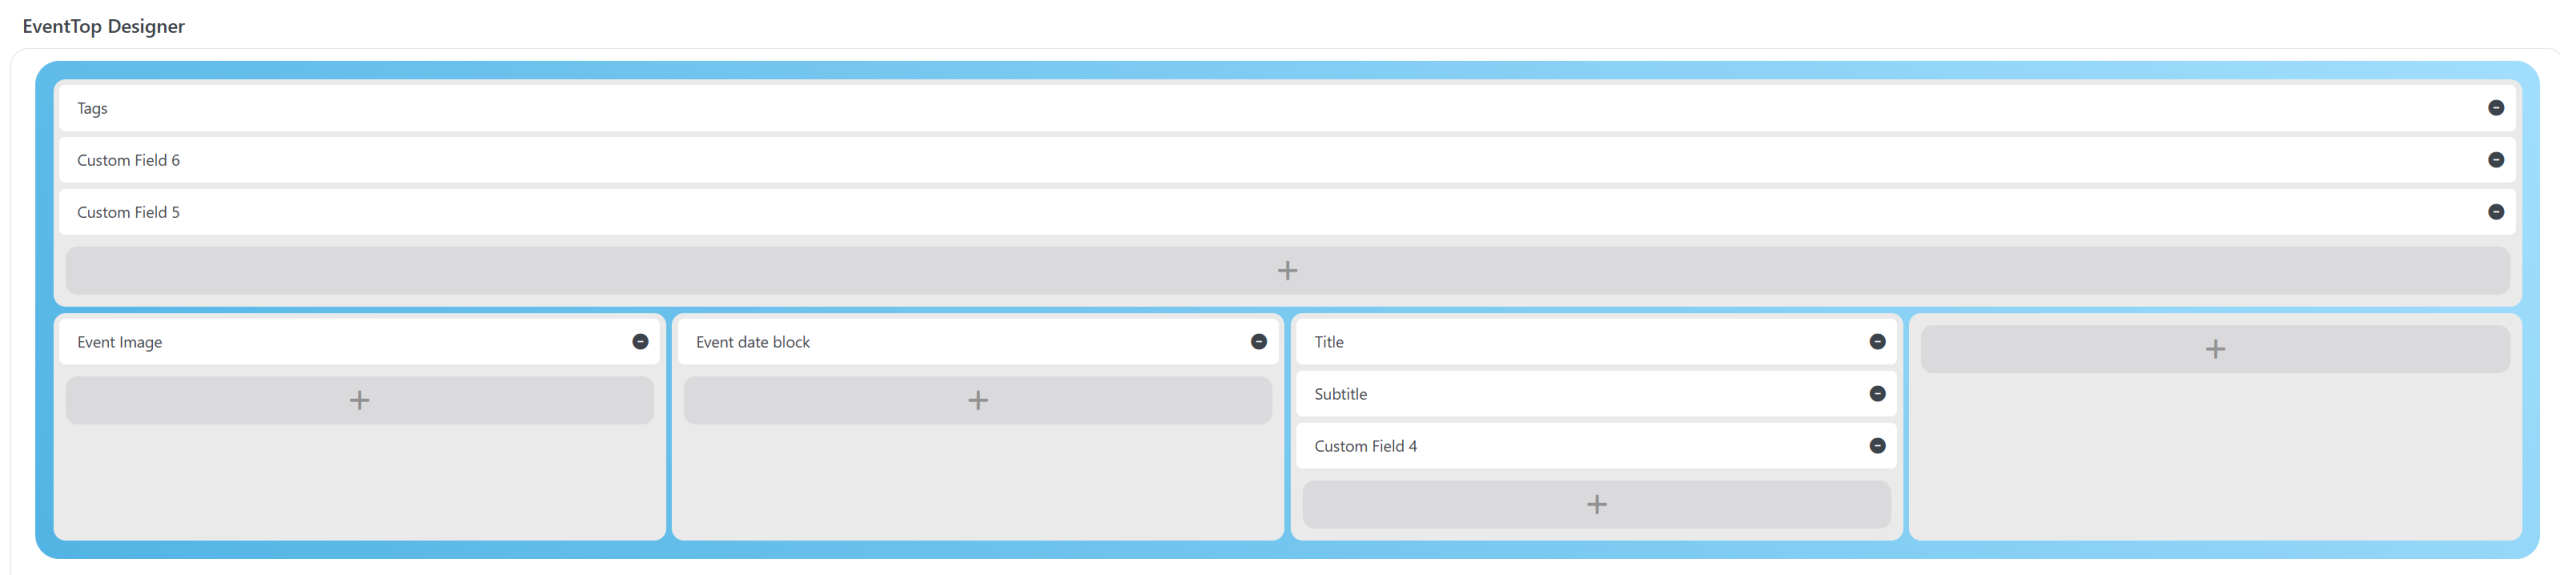The image size is (2560, 575).
Task: Click the minus icon beside Subtitle
Action: tap(1877, 394)
